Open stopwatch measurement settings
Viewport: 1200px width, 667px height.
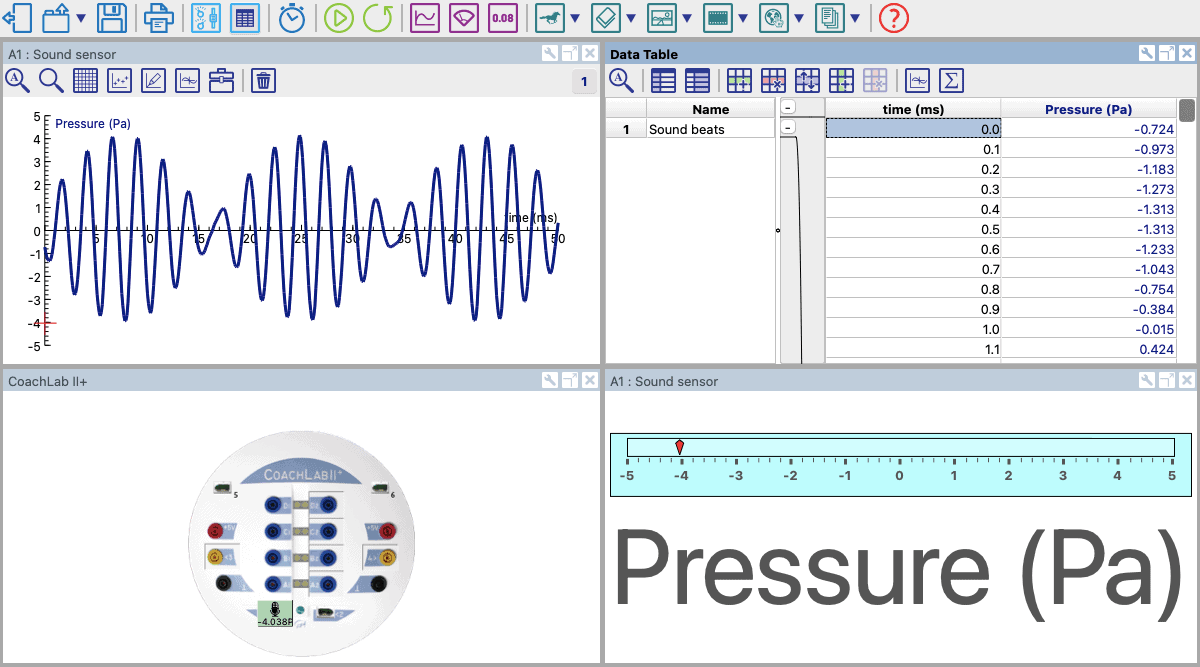tap(292, 18)
